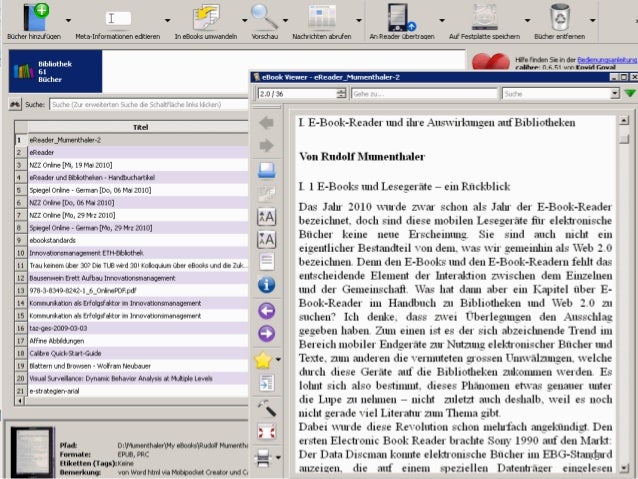The width and height of the screenshot is (638, 479).
Task: Click An Reader übertragen icon
Action: (402, 17)
